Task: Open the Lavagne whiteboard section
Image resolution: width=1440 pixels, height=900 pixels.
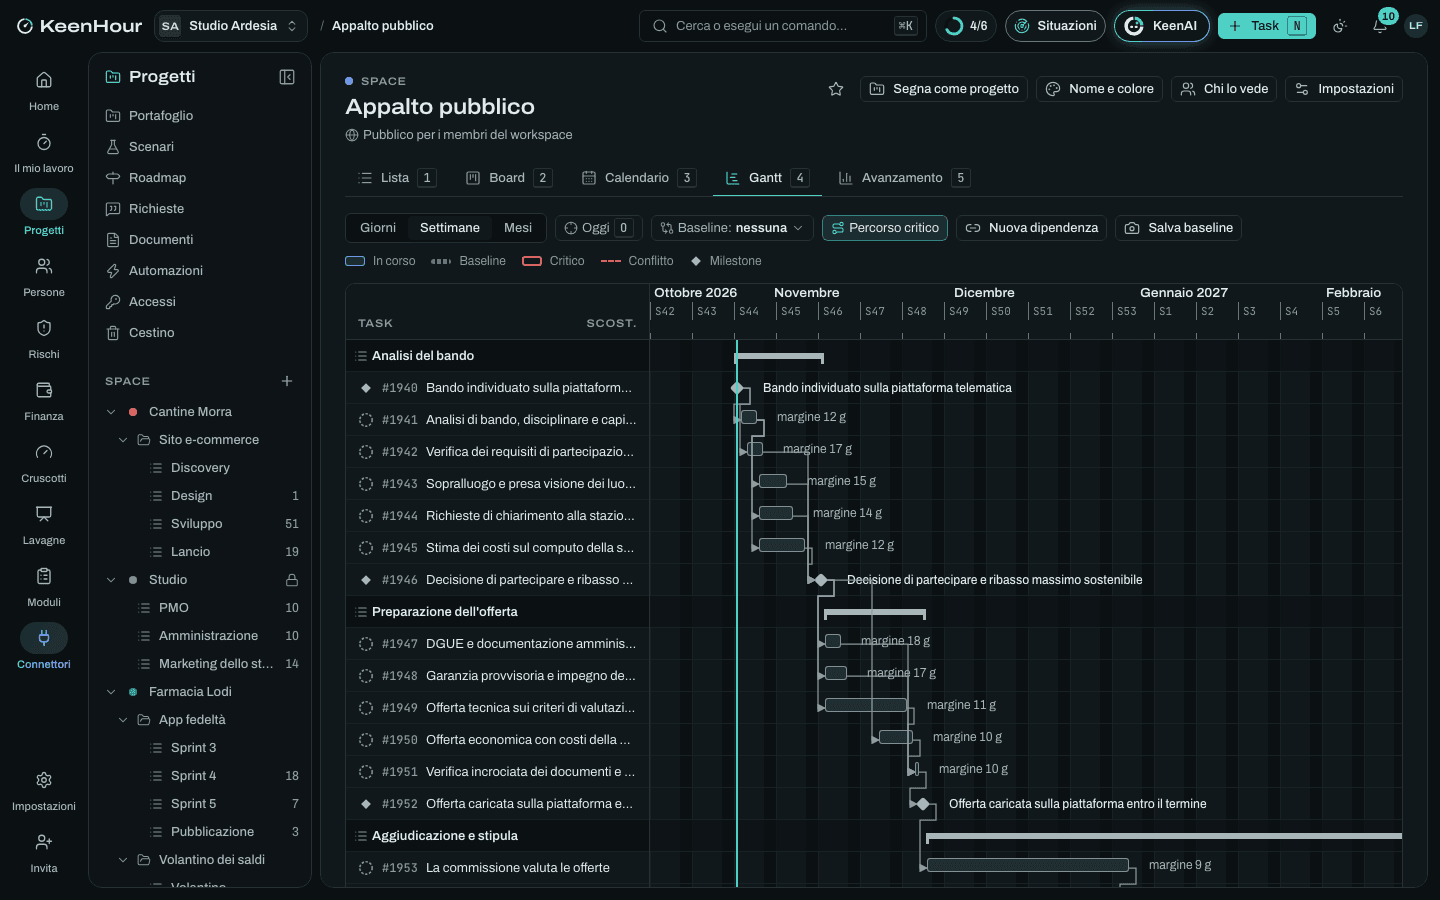Action: 44,524
